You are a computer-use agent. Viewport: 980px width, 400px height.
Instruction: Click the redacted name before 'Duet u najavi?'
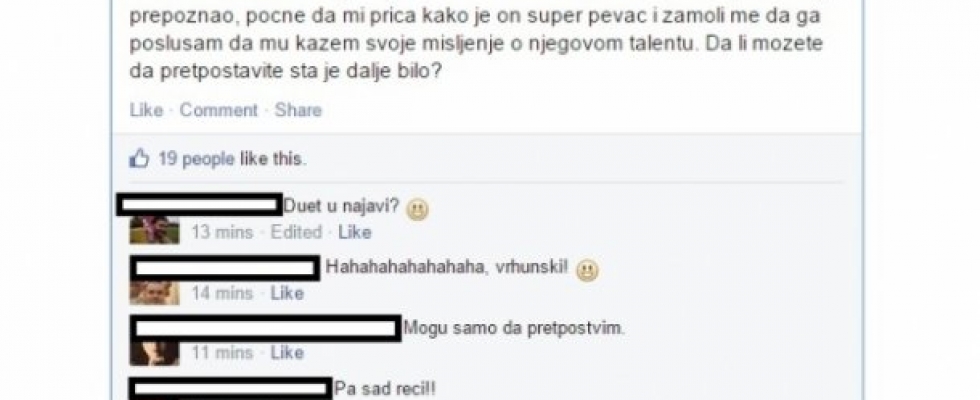click(199, 204)
